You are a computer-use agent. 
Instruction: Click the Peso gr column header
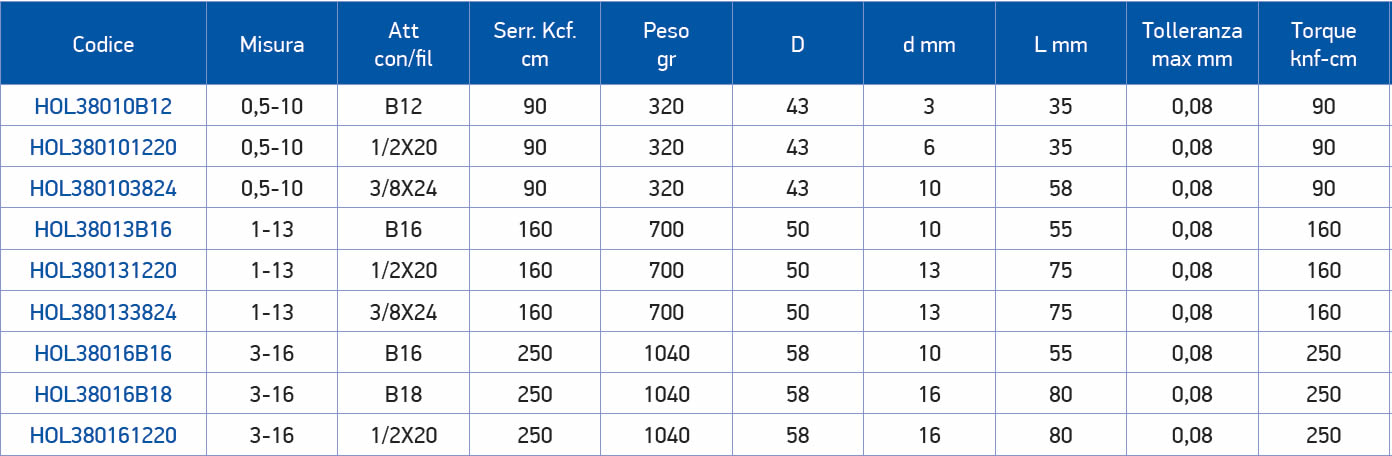pos(666,45)
